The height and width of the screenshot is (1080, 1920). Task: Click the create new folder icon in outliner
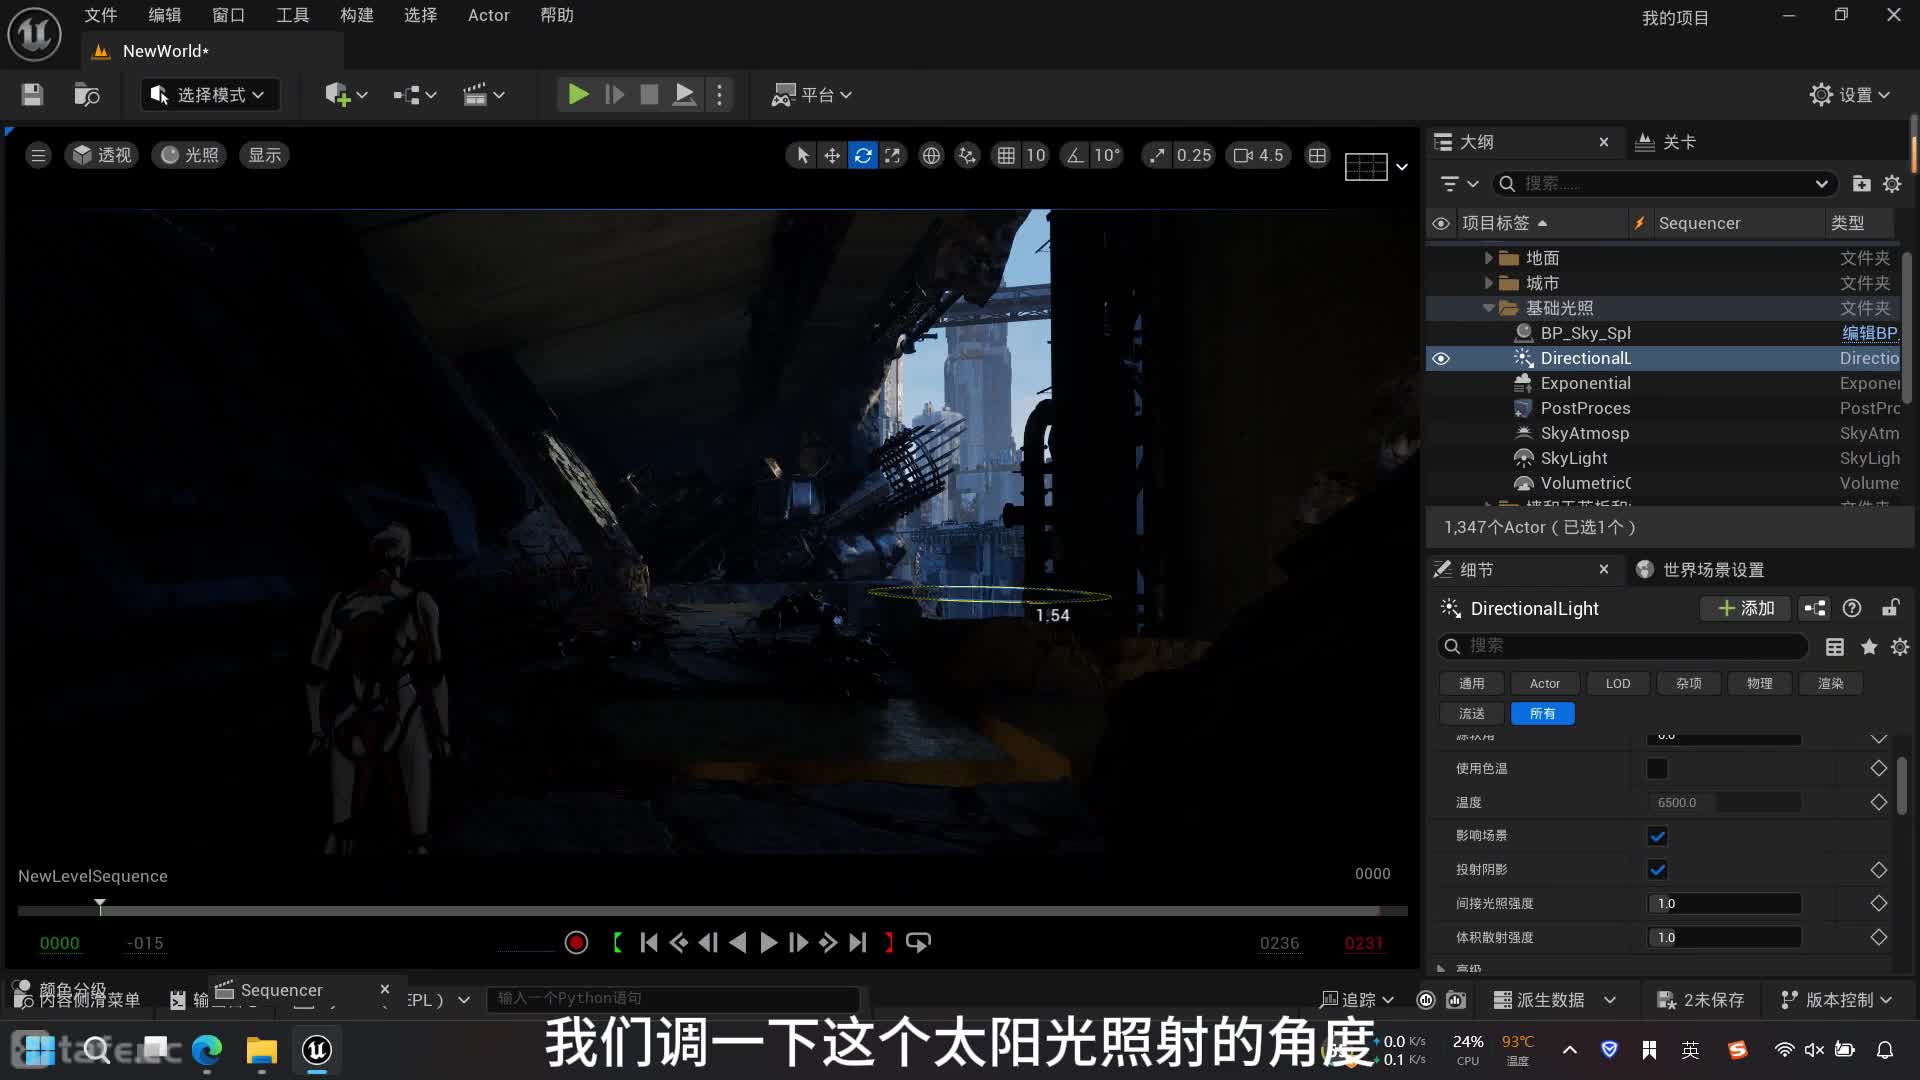point(1861,184)
